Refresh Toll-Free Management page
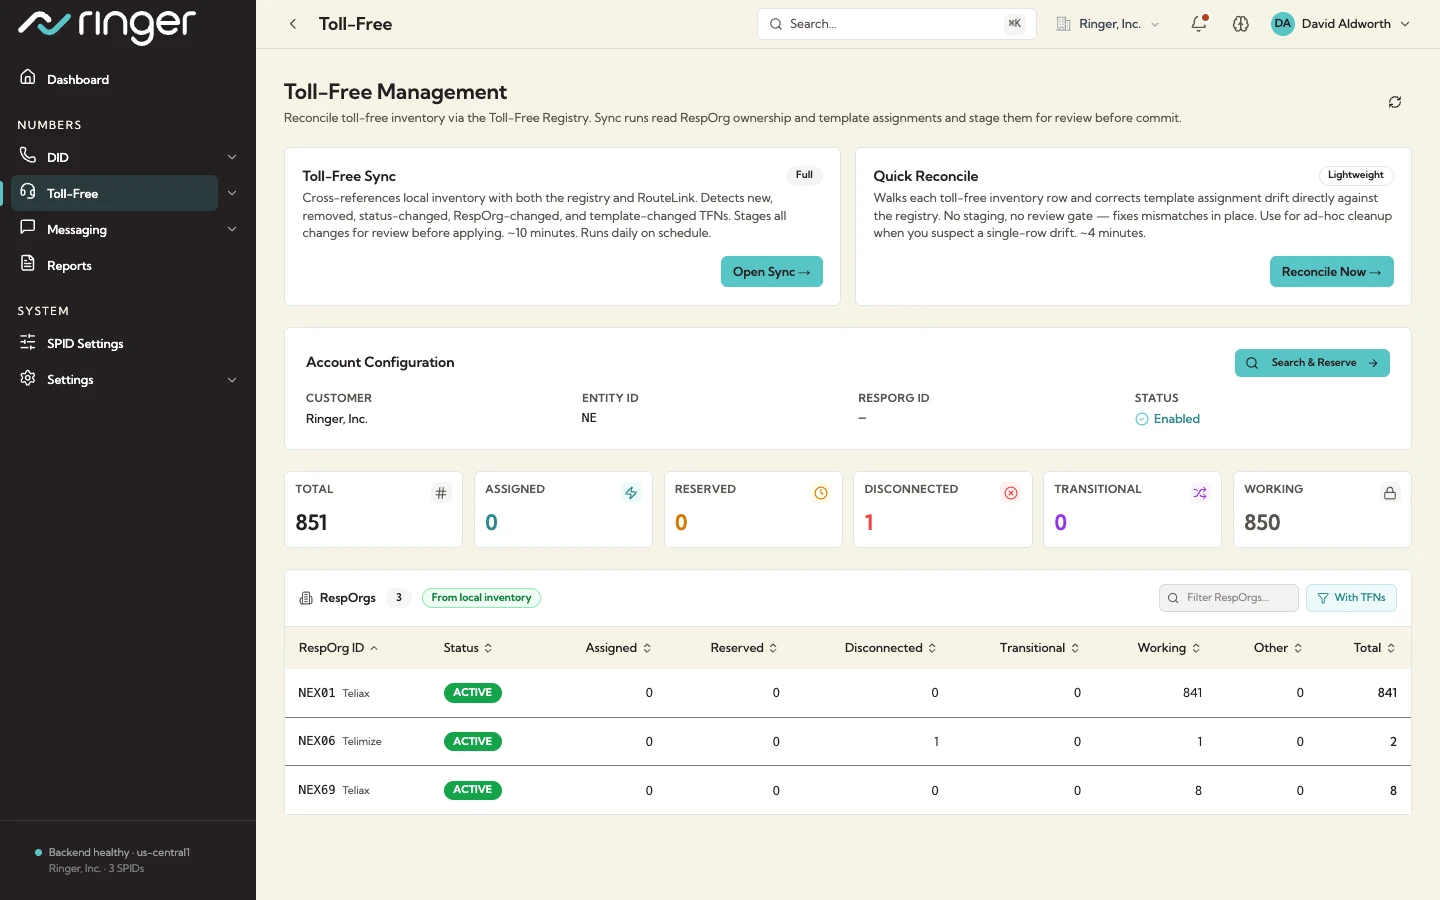 [1395, 102]
